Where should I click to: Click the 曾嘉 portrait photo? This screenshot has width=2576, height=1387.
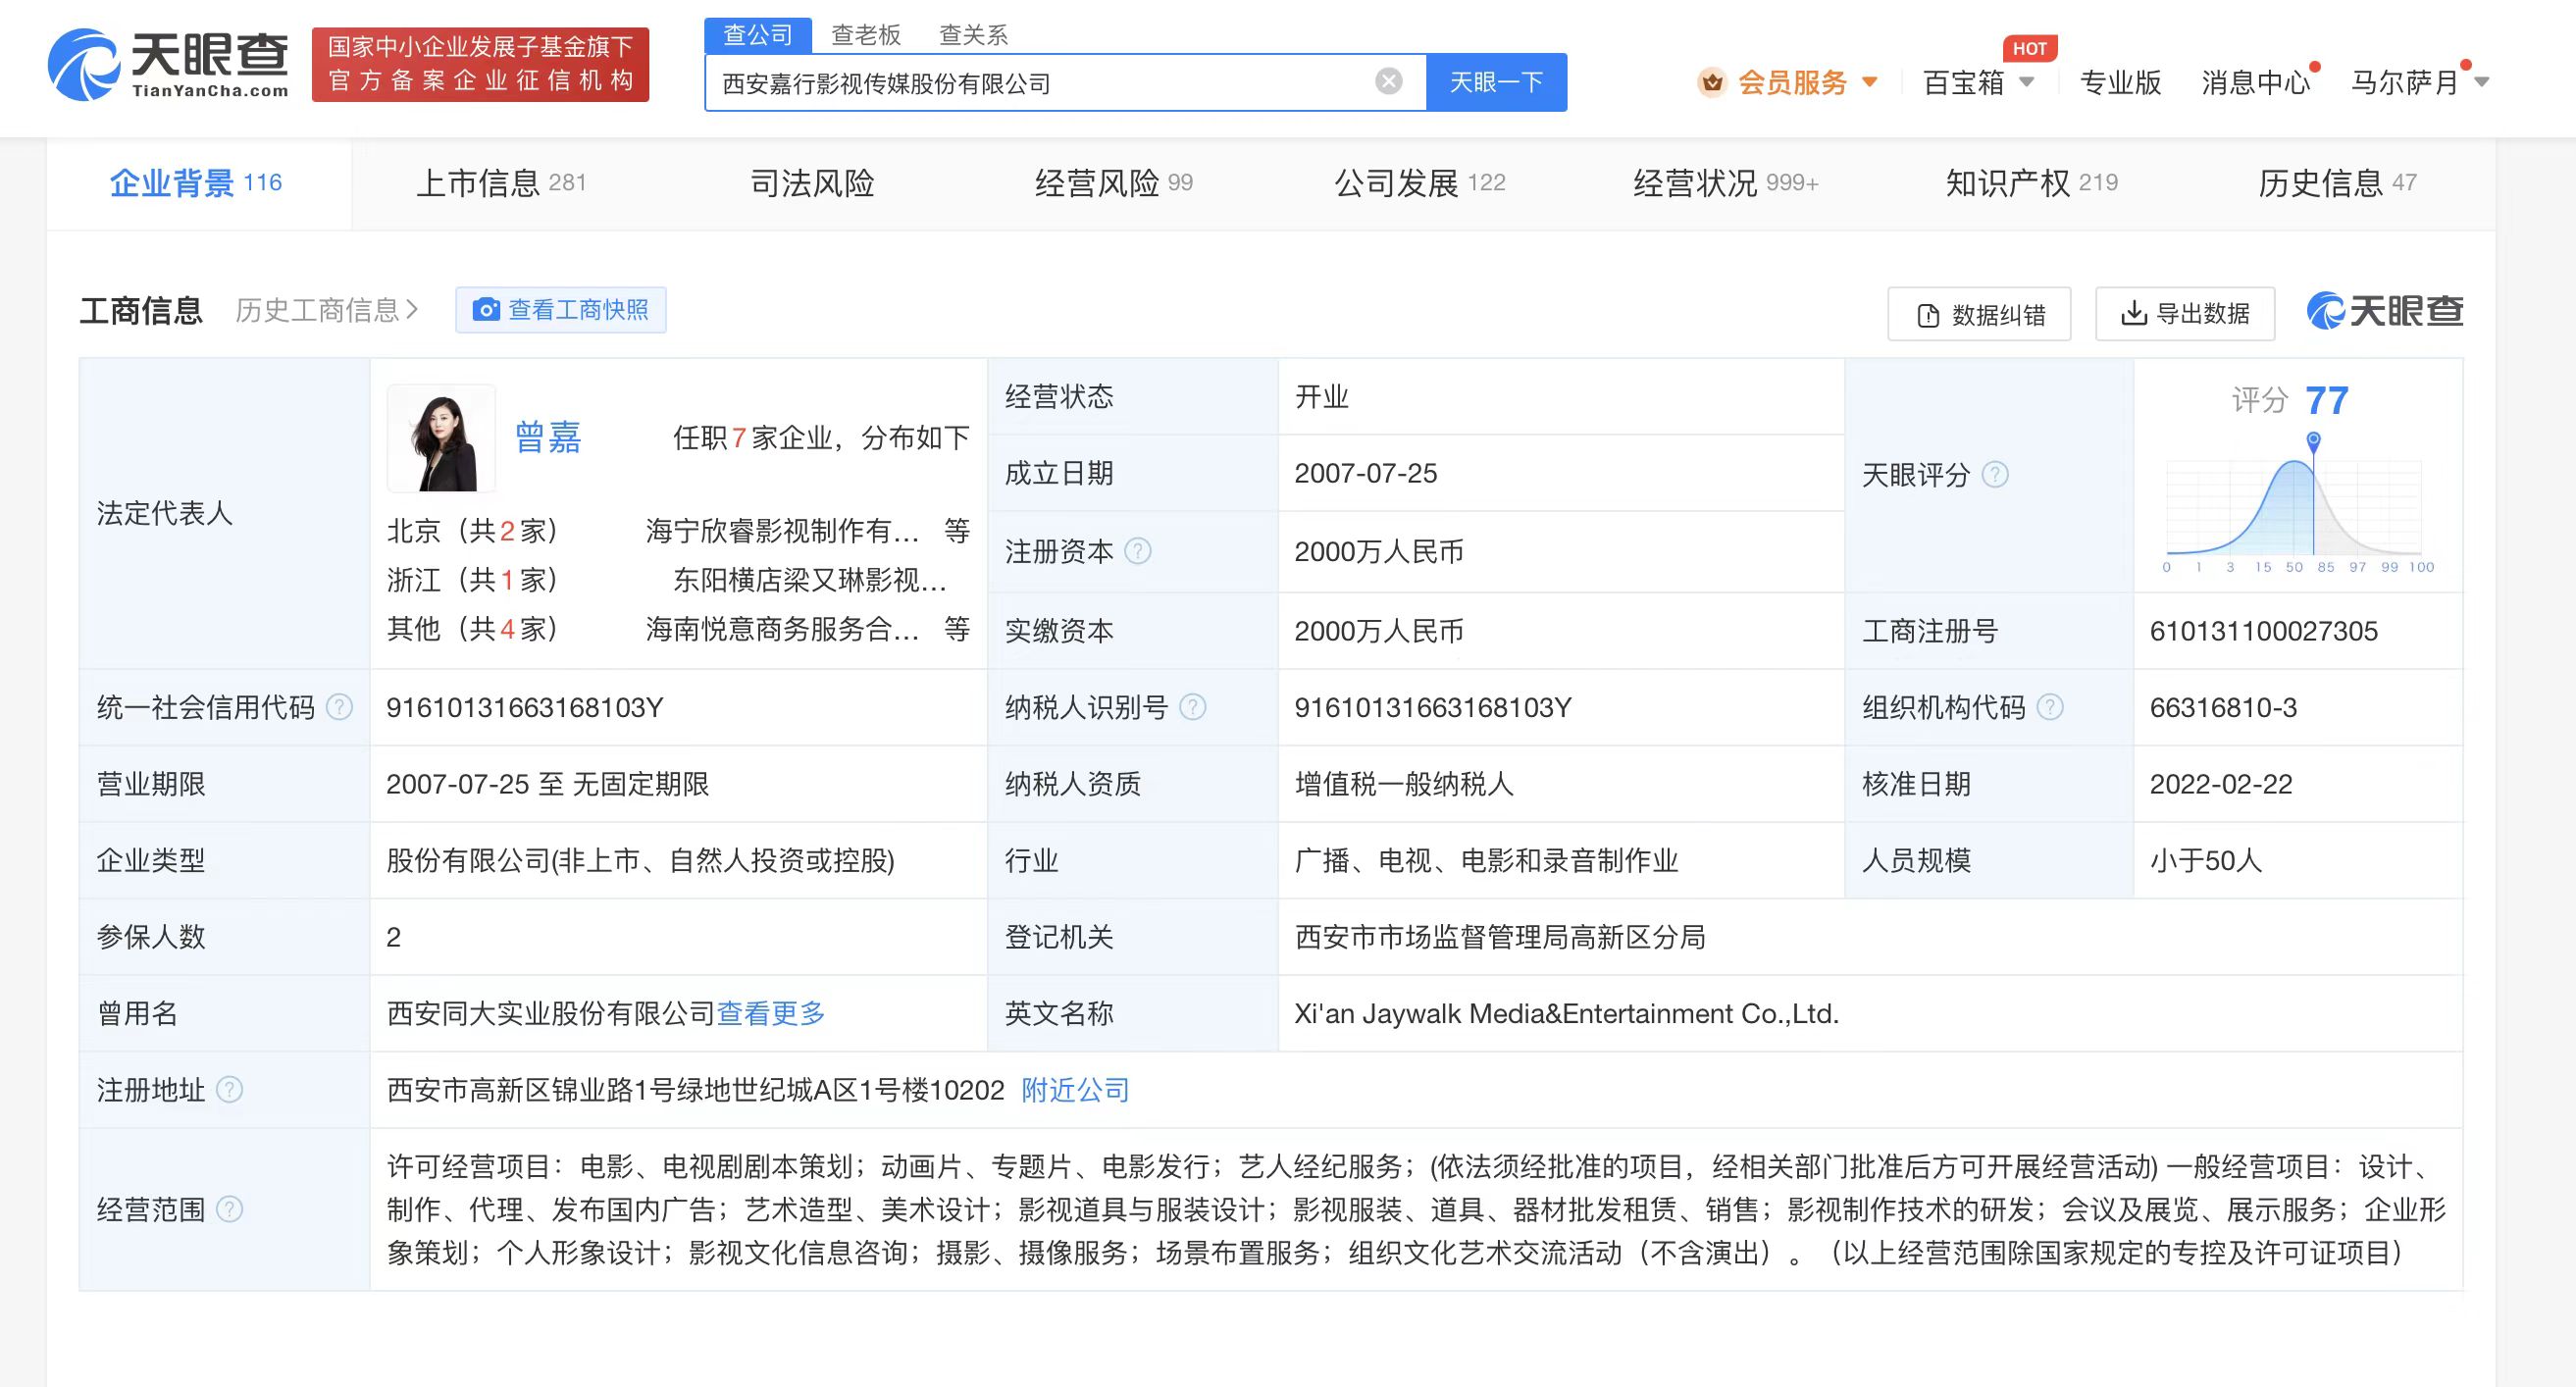click(x=441, y=438)
